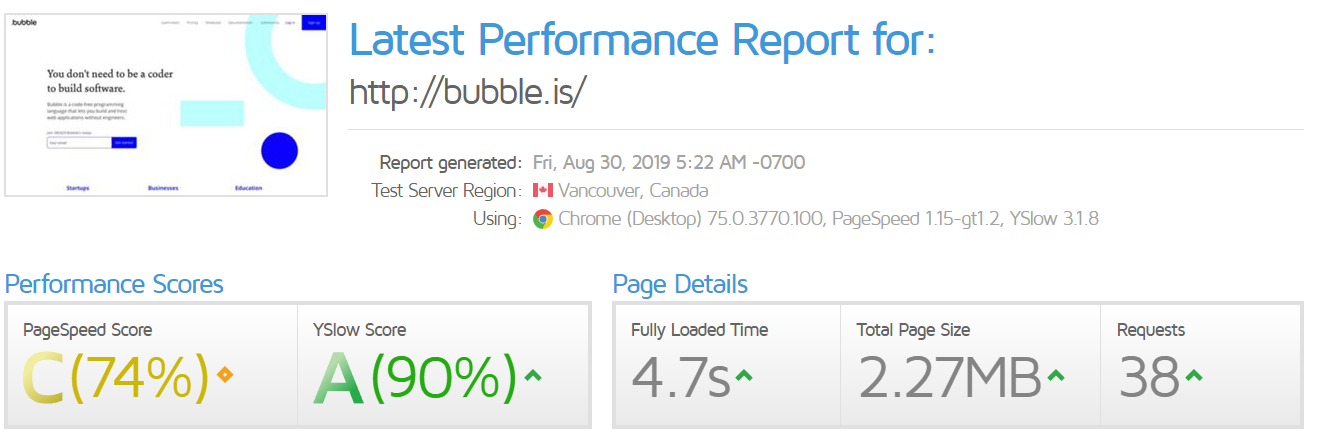Click the Total Page Size label

[x=913, y=330]
